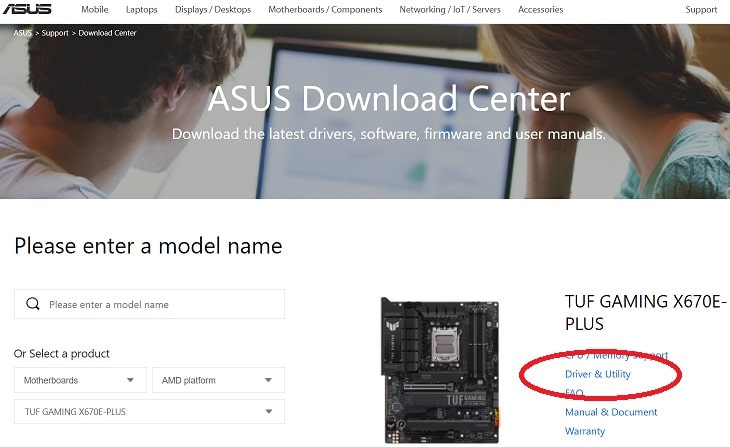Click the ASUS Download Center banner title
Screen dimensions: 730x447
389,98
